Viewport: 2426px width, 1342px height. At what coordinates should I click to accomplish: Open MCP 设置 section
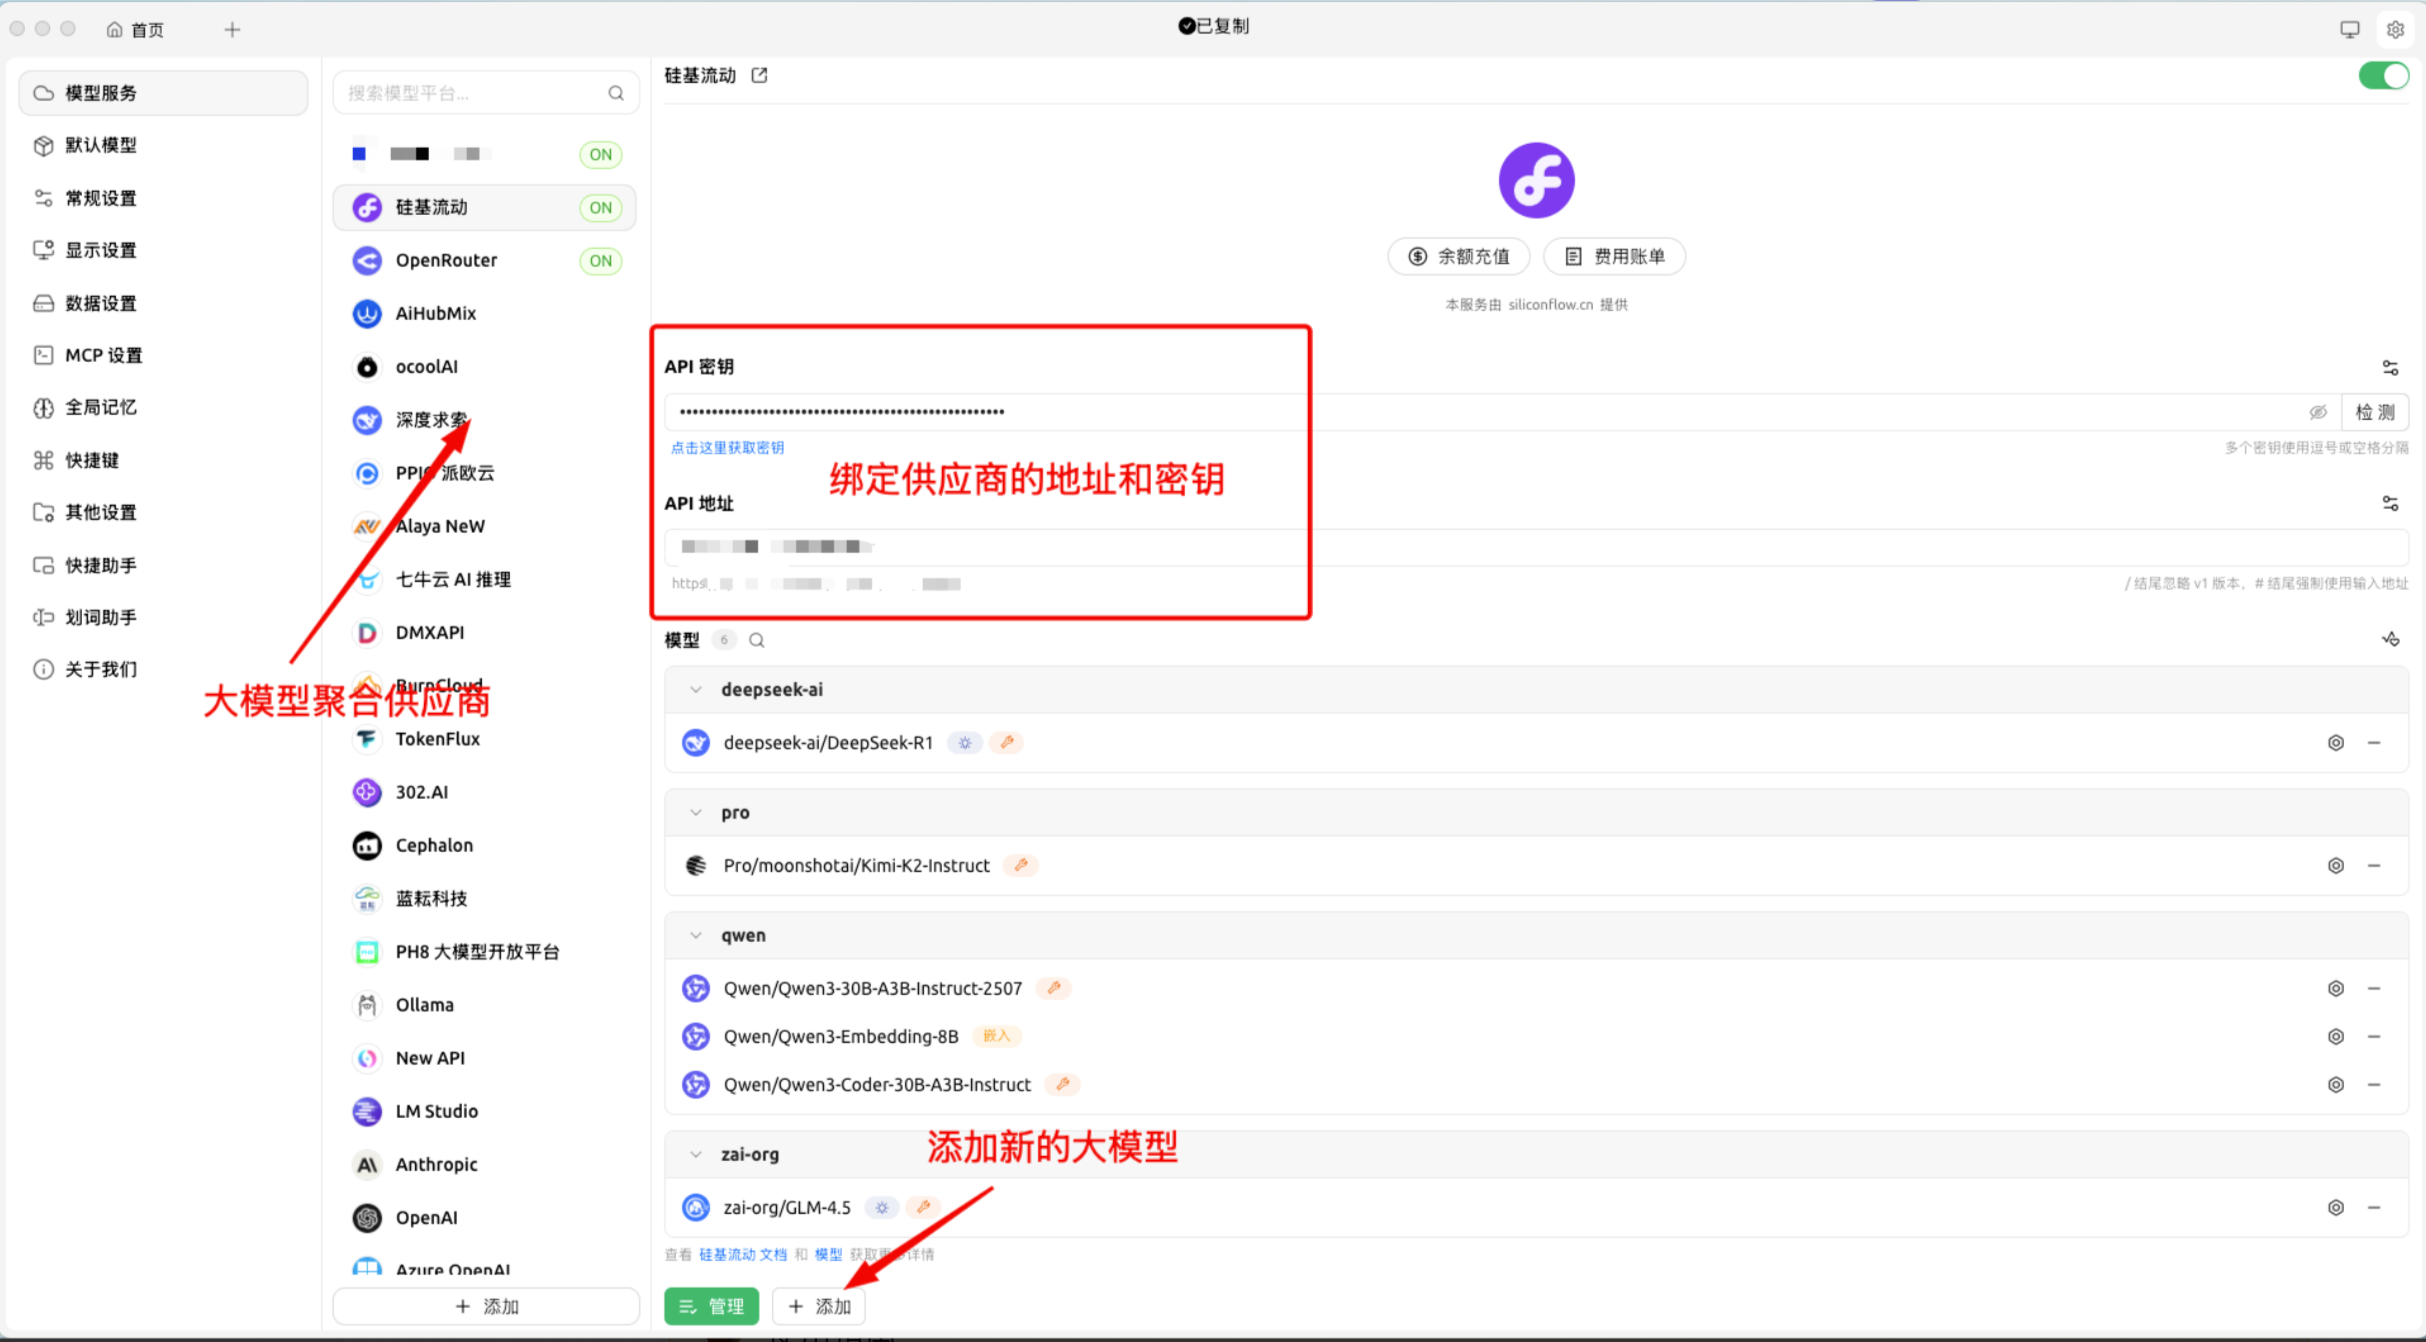163,355
